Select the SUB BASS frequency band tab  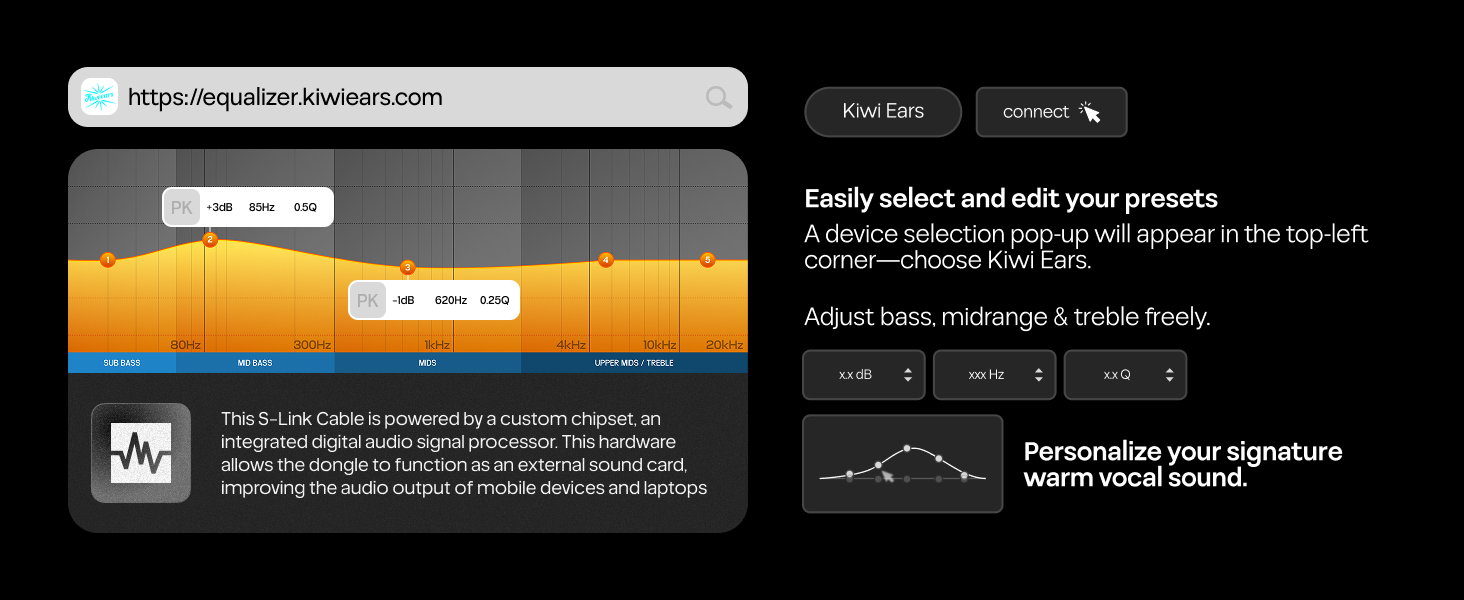[122, 363]
